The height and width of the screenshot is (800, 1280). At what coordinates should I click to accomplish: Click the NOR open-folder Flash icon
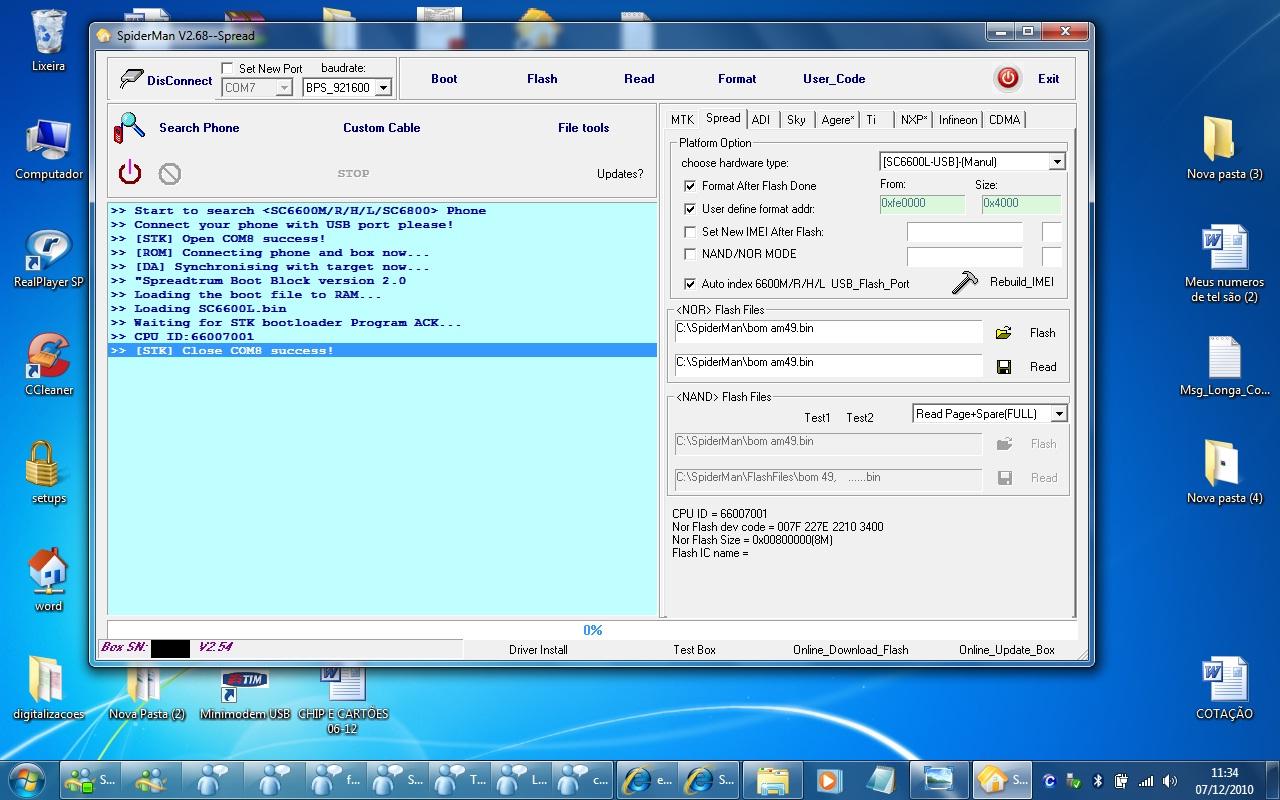coord(1004,333)
